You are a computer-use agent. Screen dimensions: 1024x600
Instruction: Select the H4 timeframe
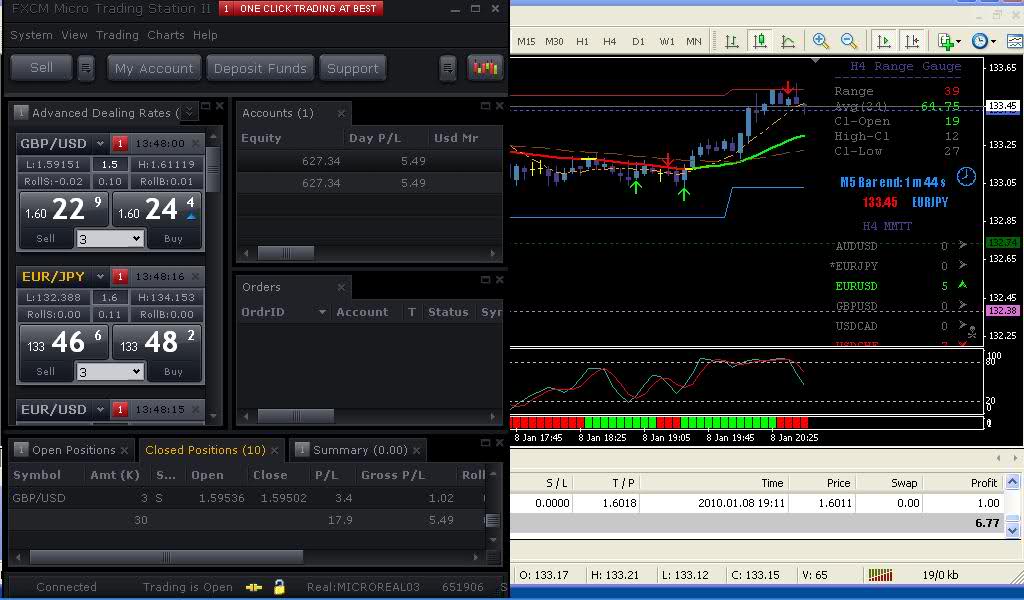coord(610,41)
